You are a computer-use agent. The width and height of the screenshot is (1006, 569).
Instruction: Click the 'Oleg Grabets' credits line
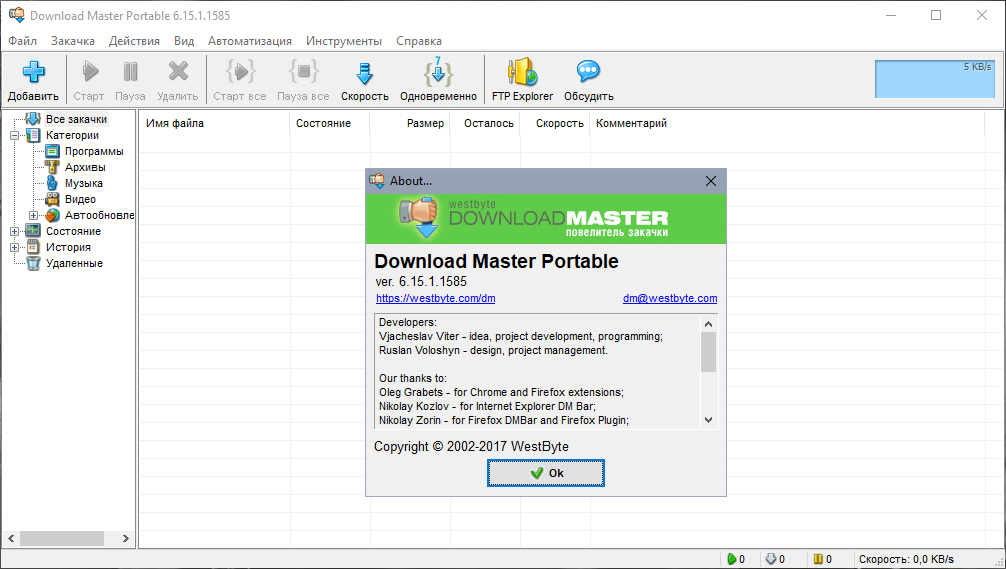point(501,392)
